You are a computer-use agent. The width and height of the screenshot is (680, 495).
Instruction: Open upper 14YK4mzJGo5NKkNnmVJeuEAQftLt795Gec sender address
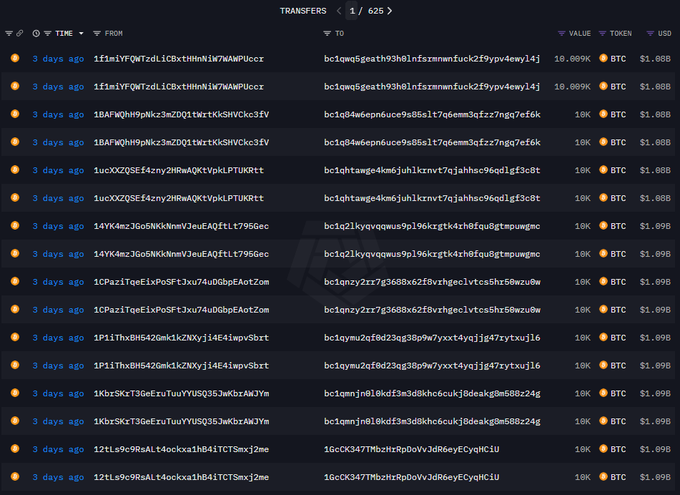click(x=181, y=226)
